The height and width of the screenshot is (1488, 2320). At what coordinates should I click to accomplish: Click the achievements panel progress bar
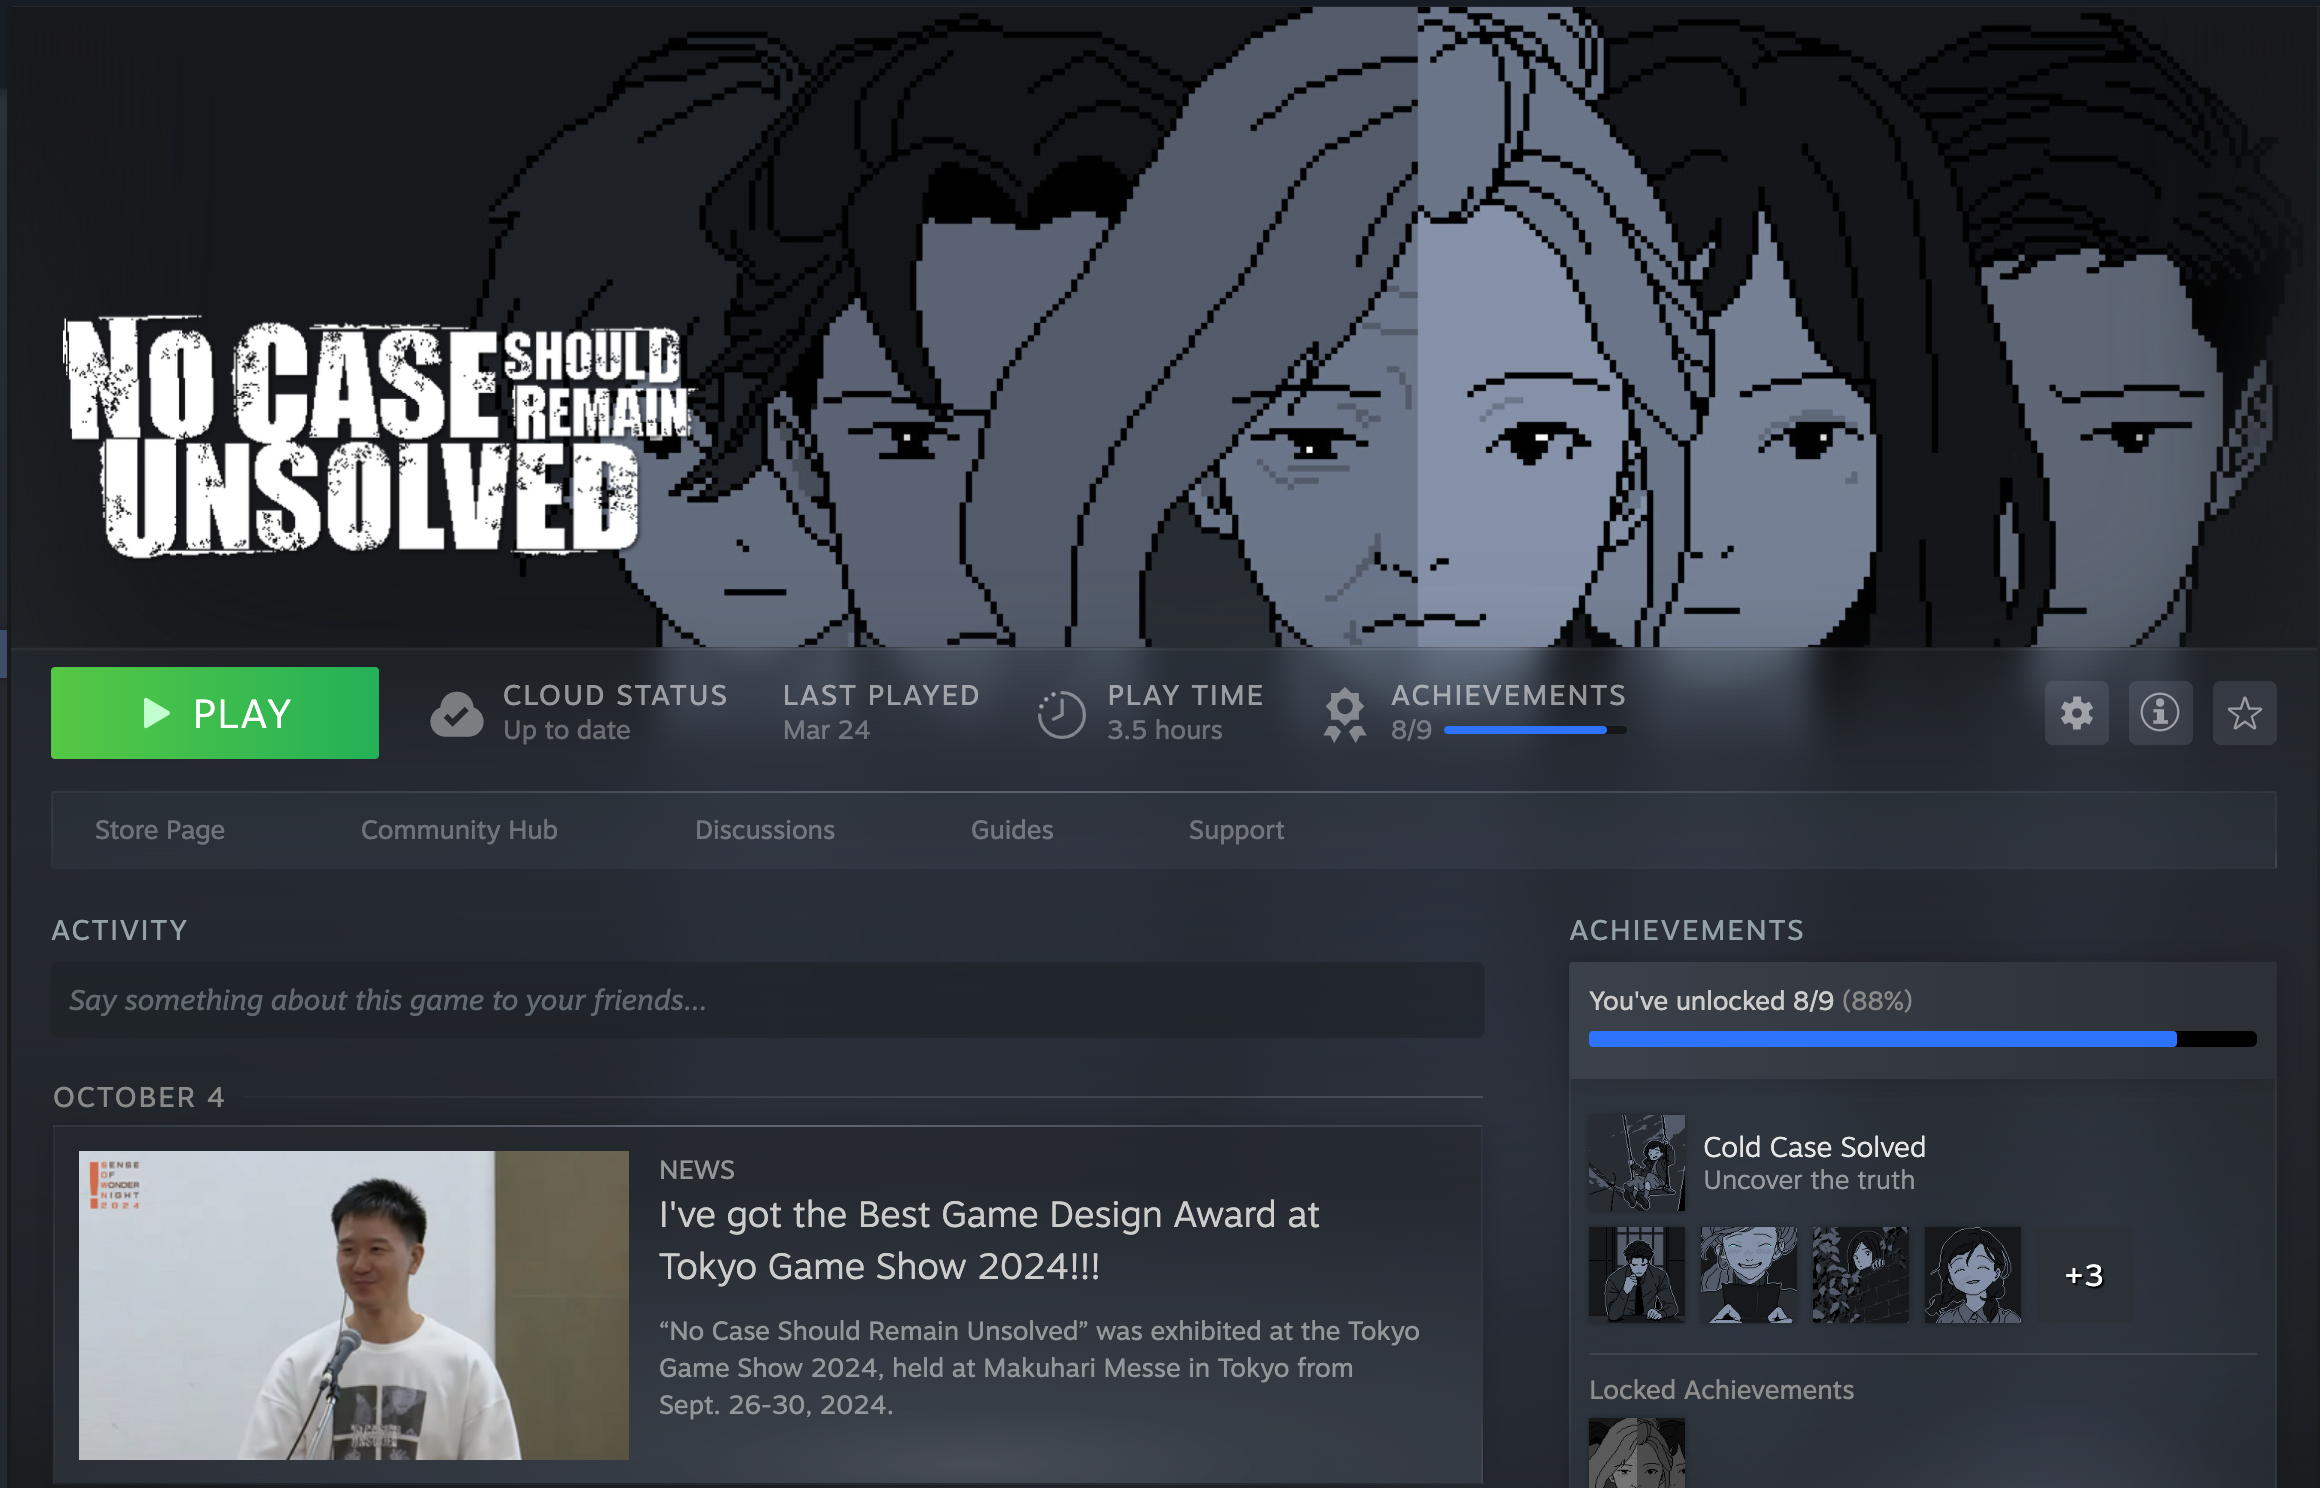1922,1039
